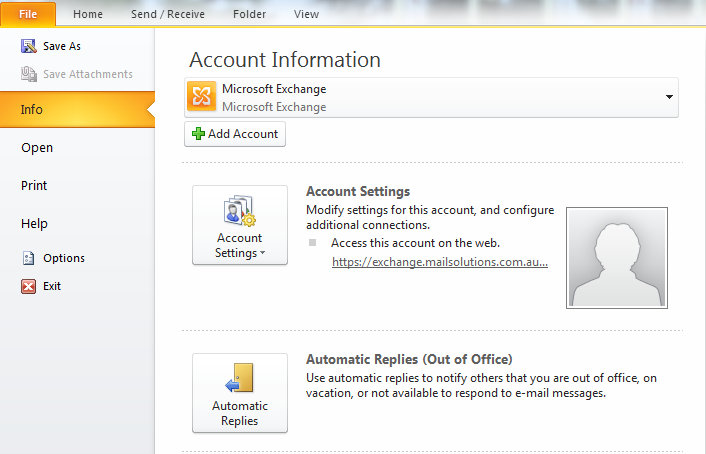
Task: Click the Options page icon
Action: pyautogui.click(x=28, y=258)
